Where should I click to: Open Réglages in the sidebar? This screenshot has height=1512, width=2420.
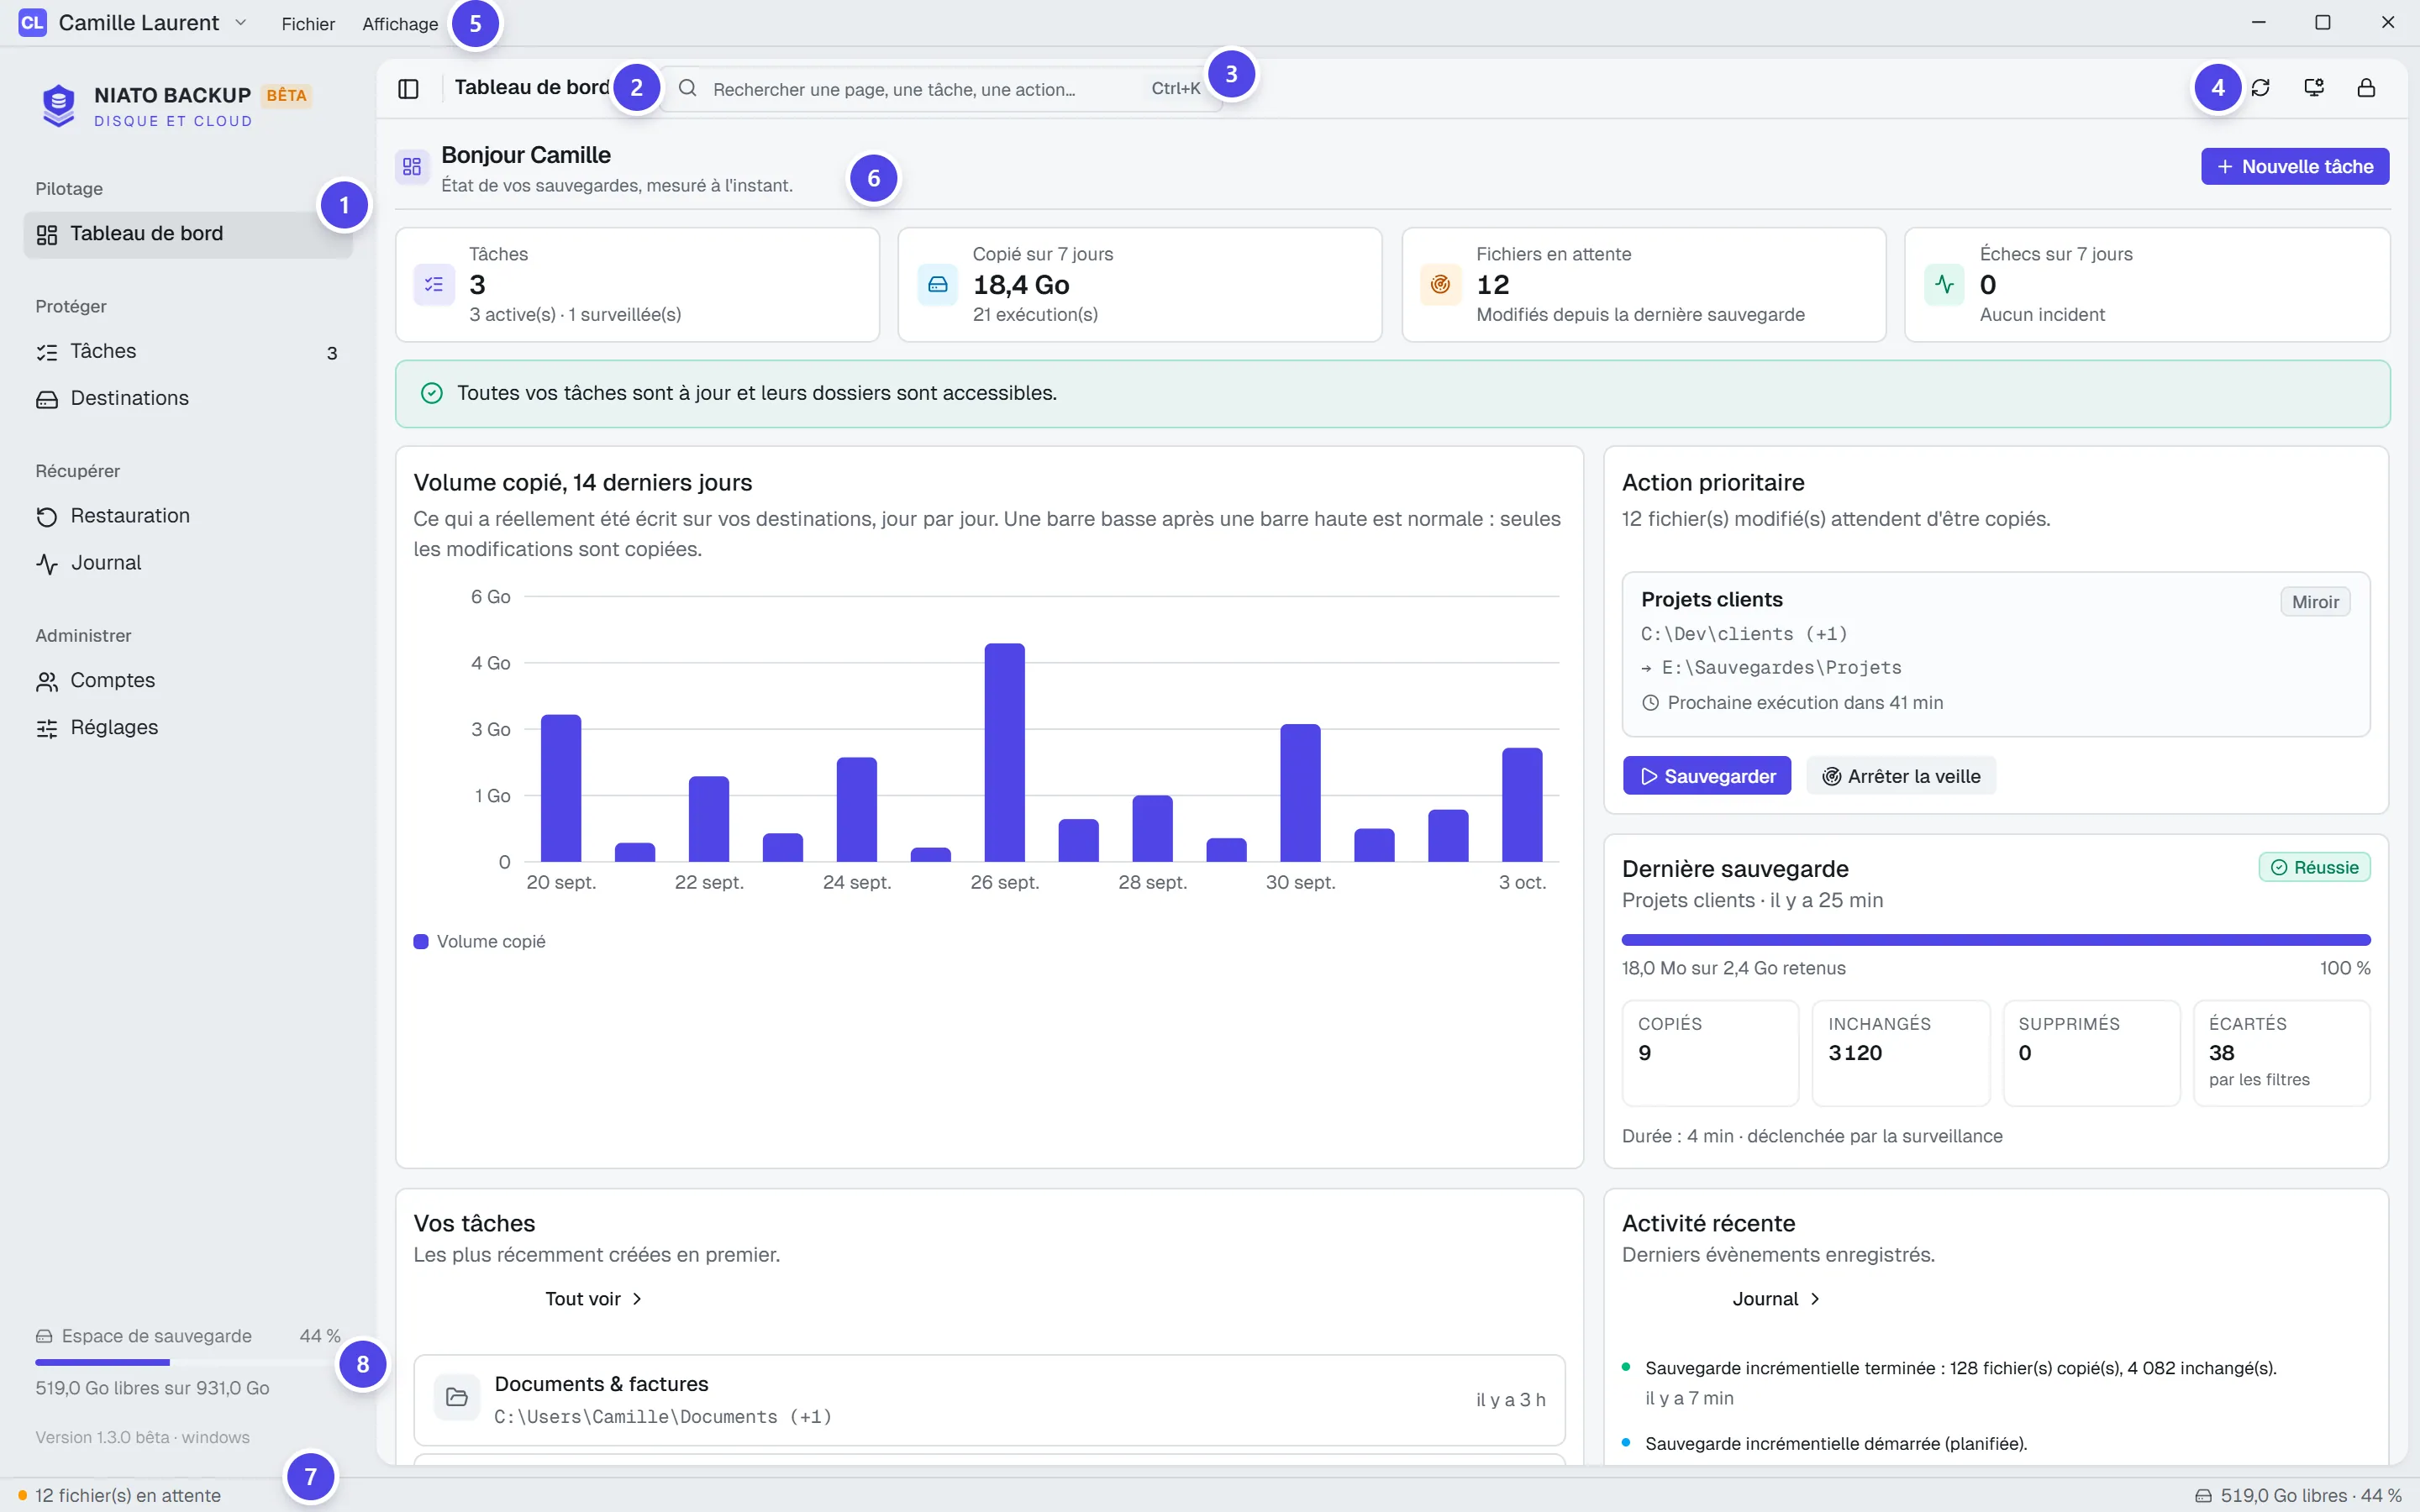[x=188, y=728]
